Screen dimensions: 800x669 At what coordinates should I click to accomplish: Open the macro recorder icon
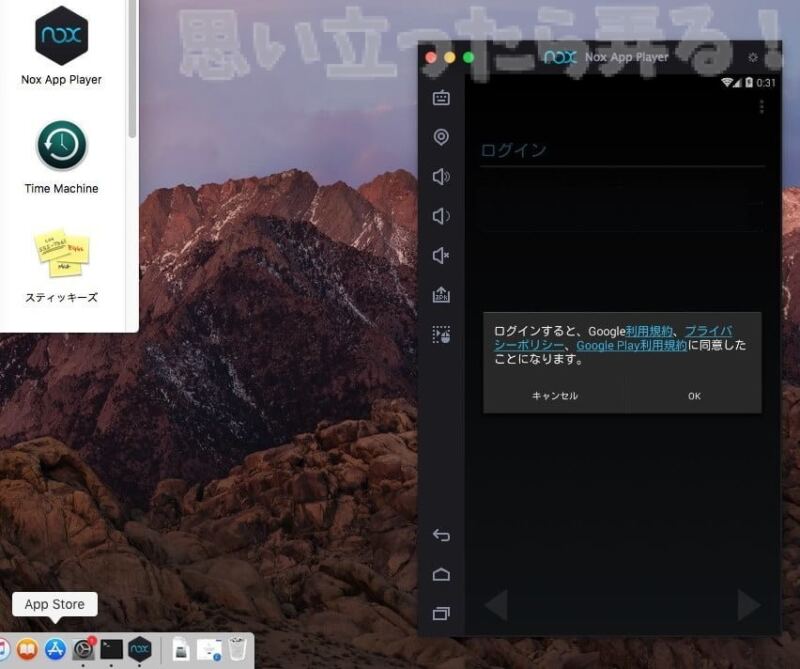pyautogui.click(x=441, y=334)
